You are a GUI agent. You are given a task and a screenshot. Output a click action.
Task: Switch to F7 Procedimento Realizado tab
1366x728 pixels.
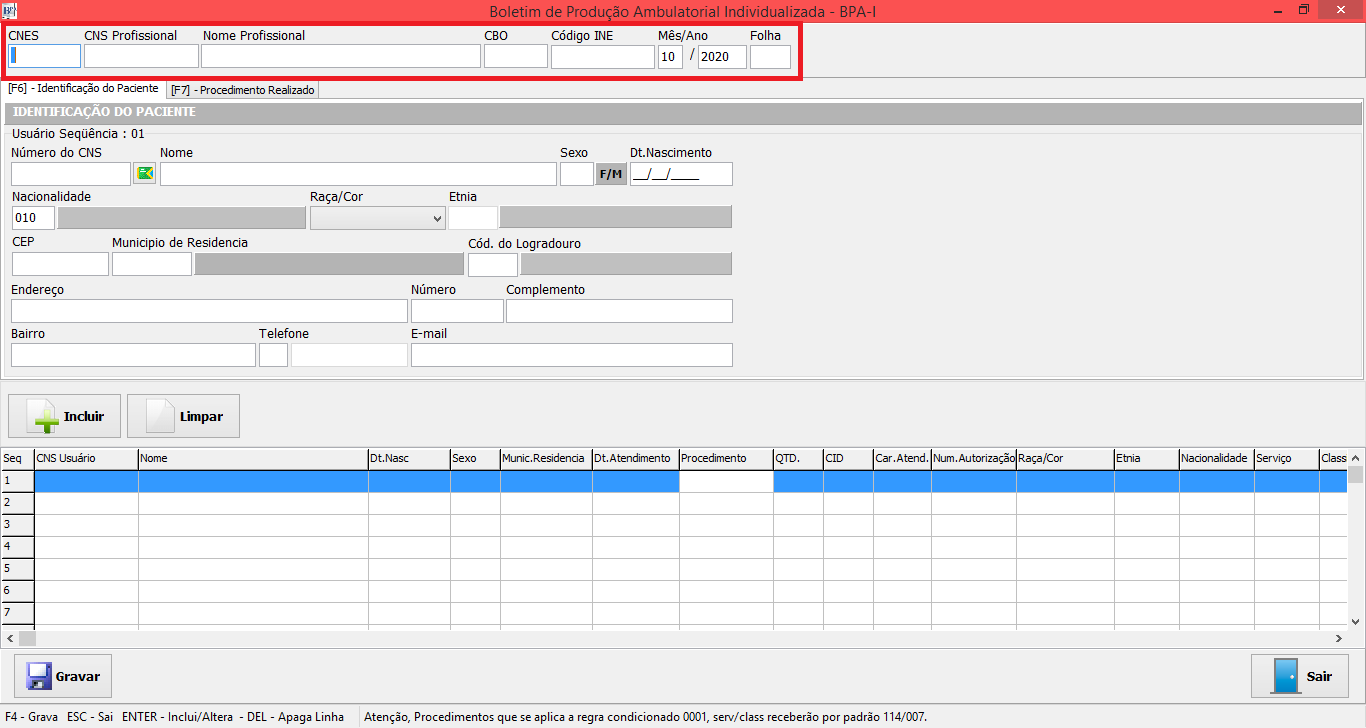(243, 90)
